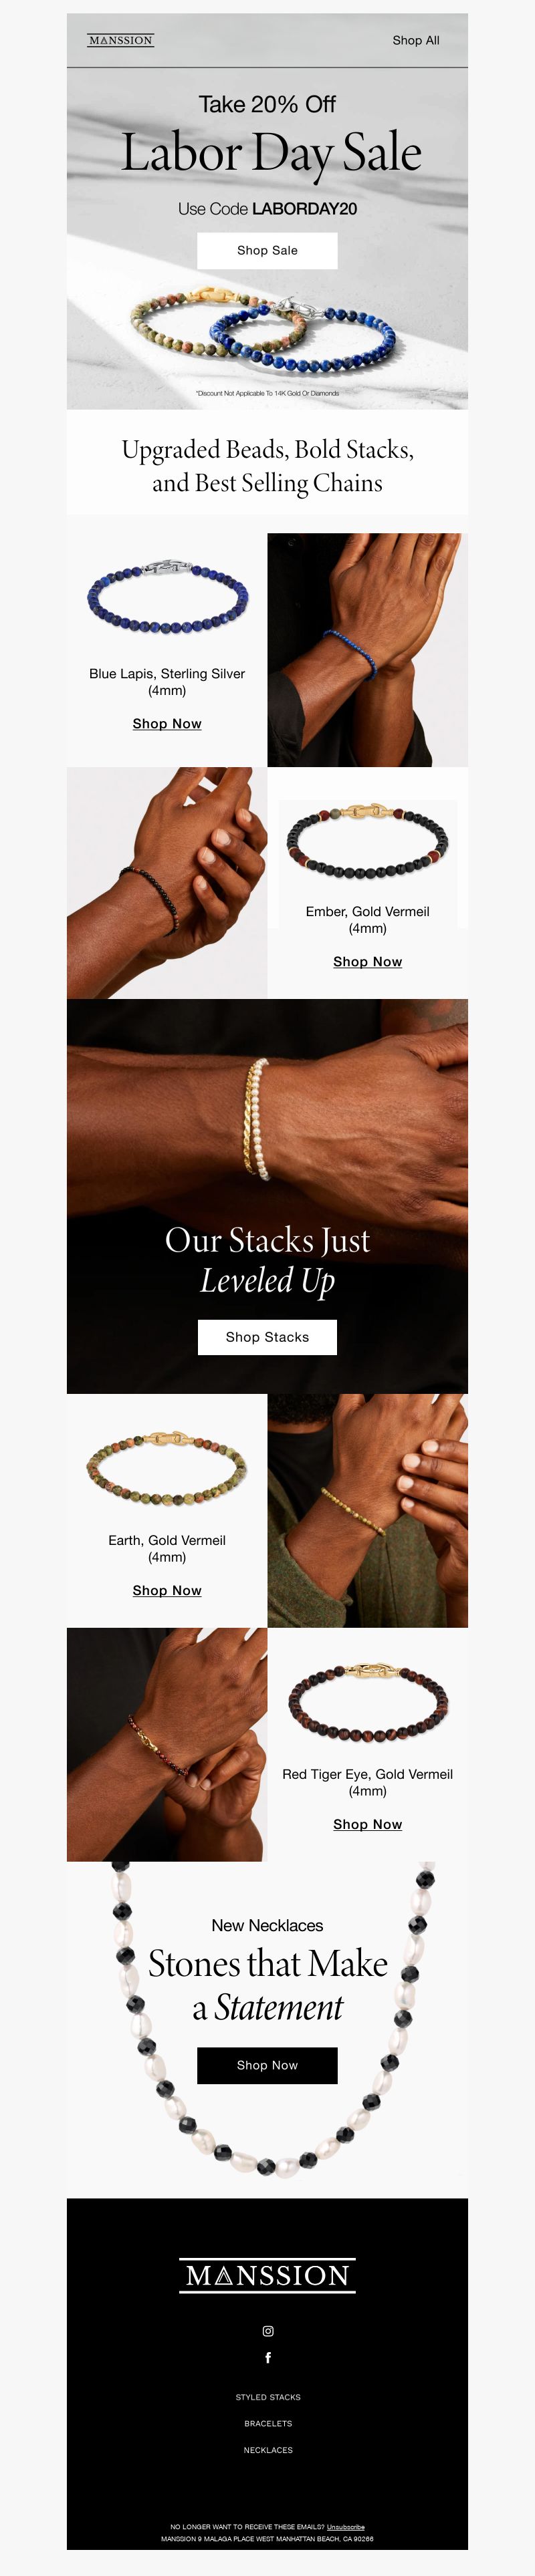Open Styled Stacks footer link
Viewport: 535px width, 2576px height.
pos(268,2397)
